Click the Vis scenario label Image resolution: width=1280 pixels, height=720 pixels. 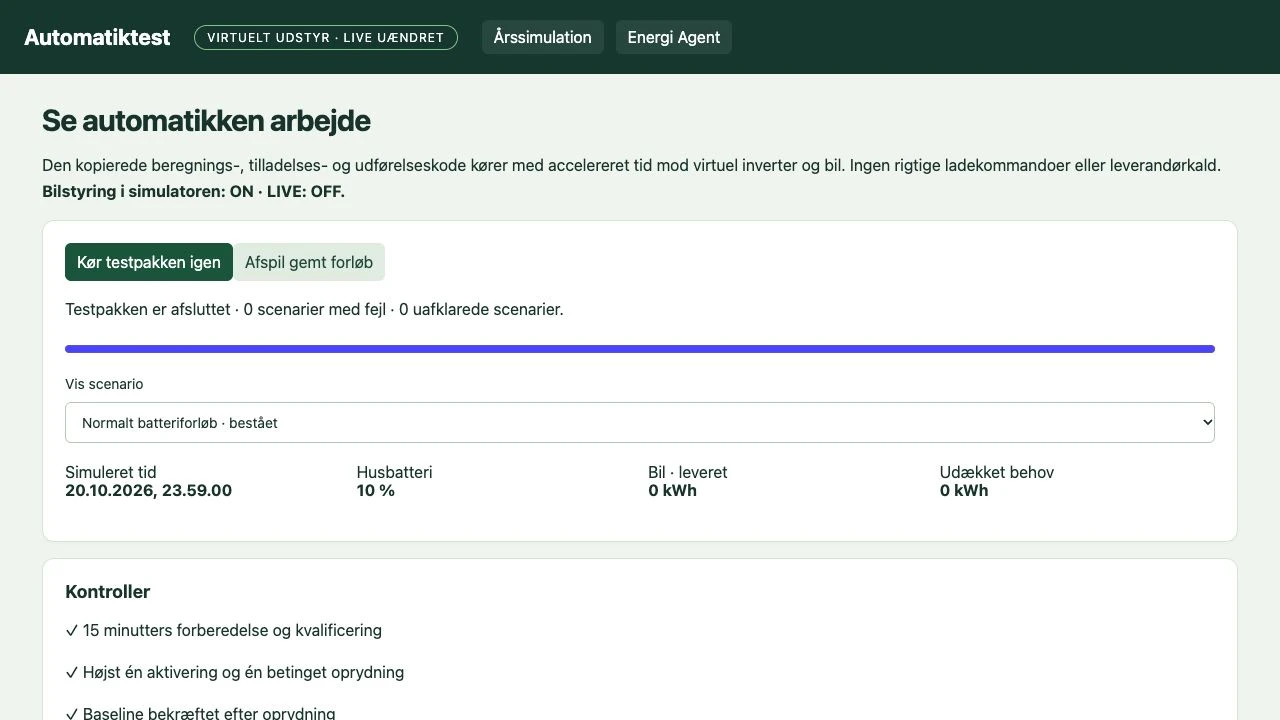click(104, 384)
